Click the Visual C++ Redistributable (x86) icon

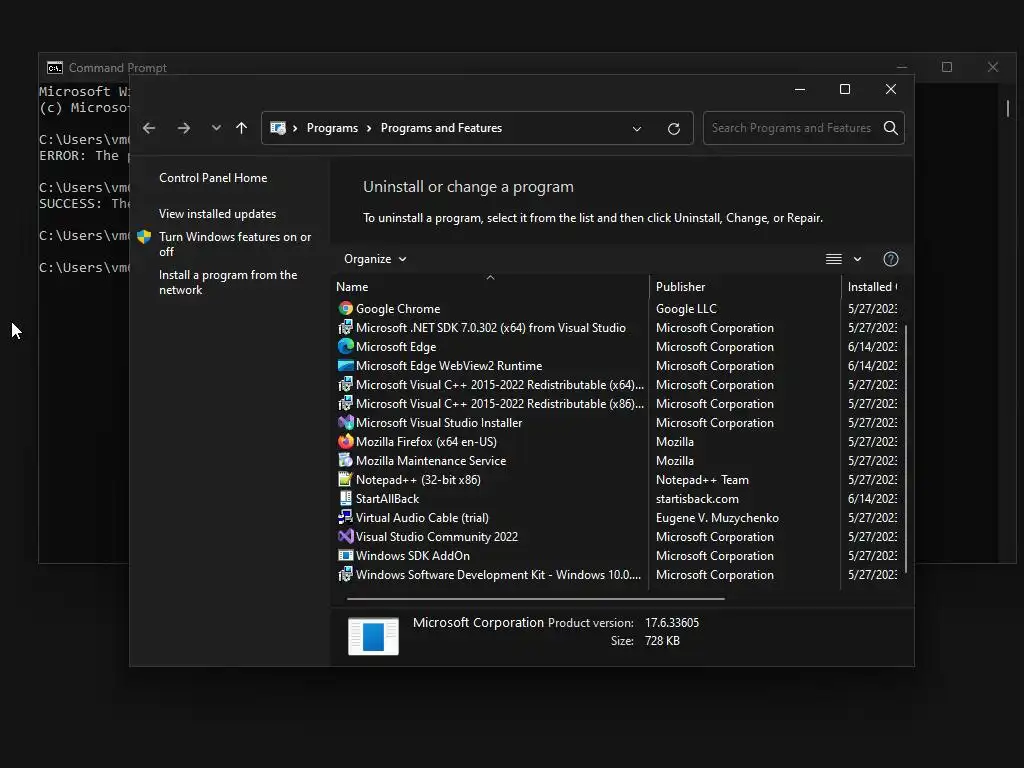(345, 403)
